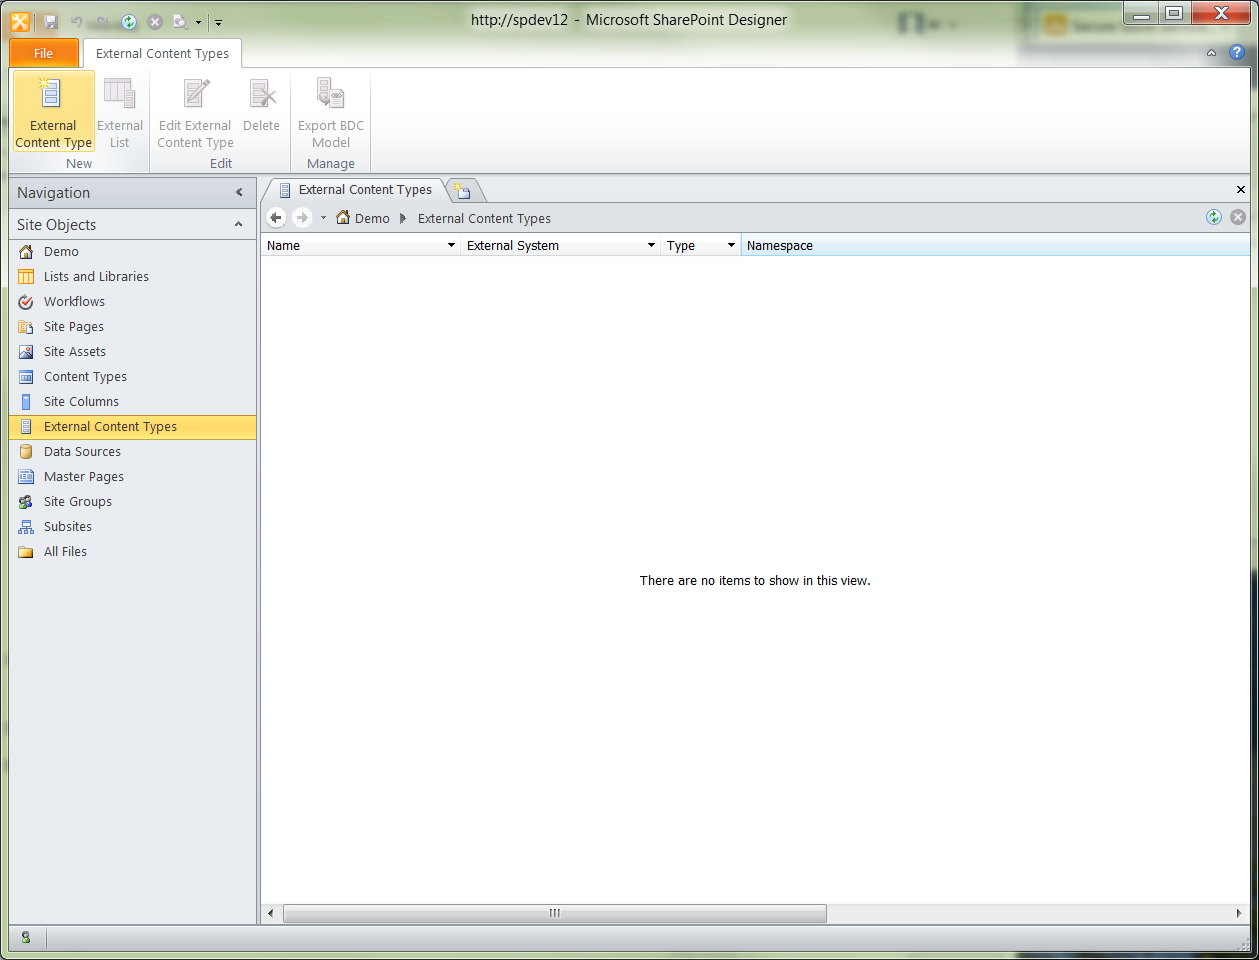The height and width of the screenshot is (960, 1259).
Task: Click the Stop icon in quick access toolbar
Action: (155, 21)
